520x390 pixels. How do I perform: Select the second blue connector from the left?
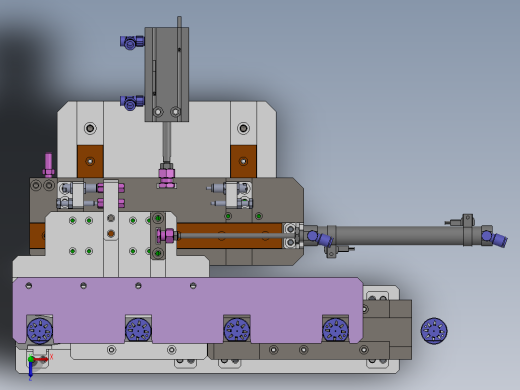(138, 331)
